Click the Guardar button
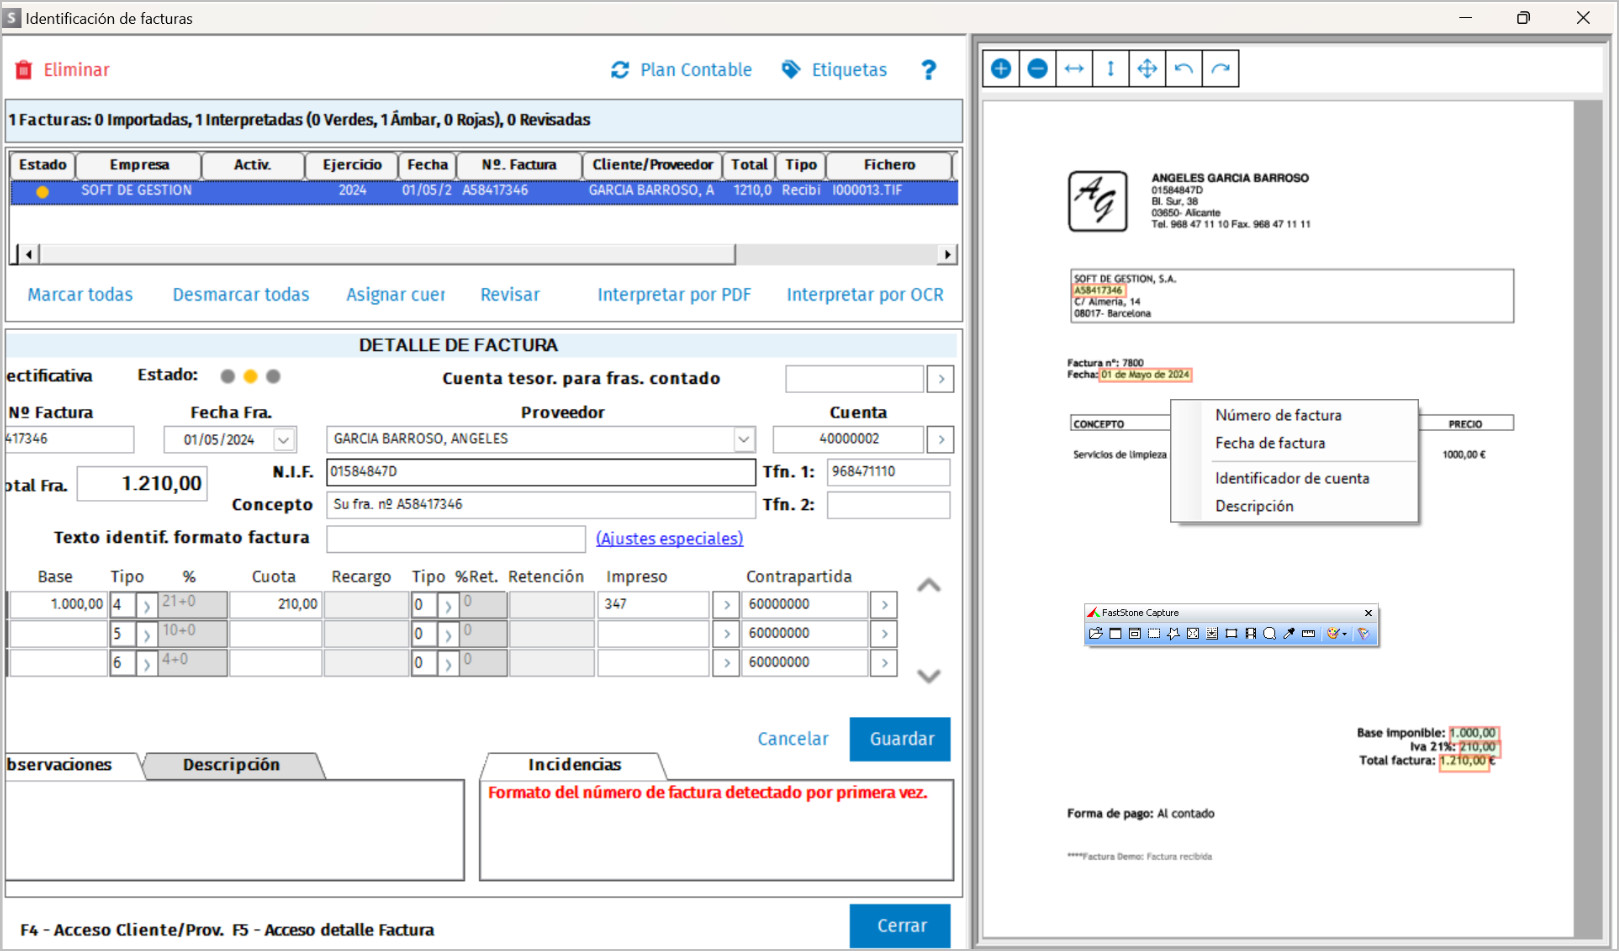 [x=900, y=739]
